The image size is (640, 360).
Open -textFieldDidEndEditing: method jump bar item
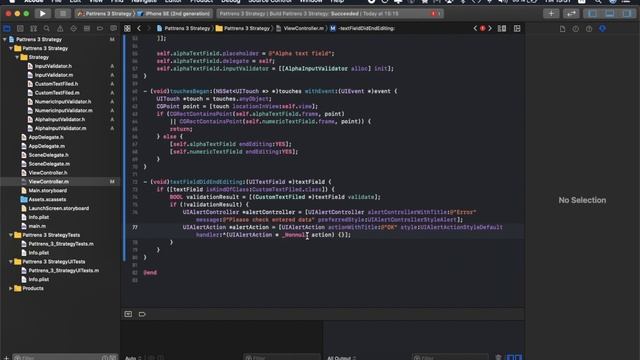click(x=362, y=29)
